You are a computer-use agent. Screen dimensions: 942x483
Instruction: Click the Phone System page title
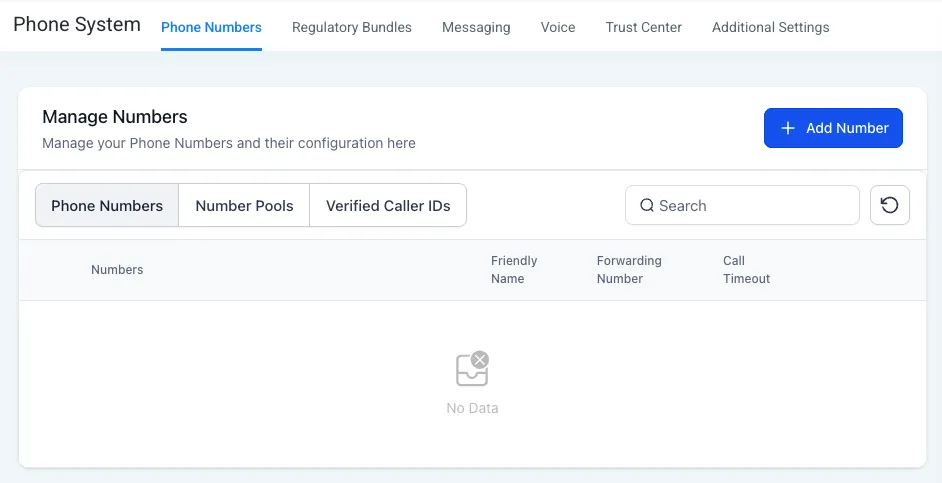pyautogui.click(x=77, y=25)
